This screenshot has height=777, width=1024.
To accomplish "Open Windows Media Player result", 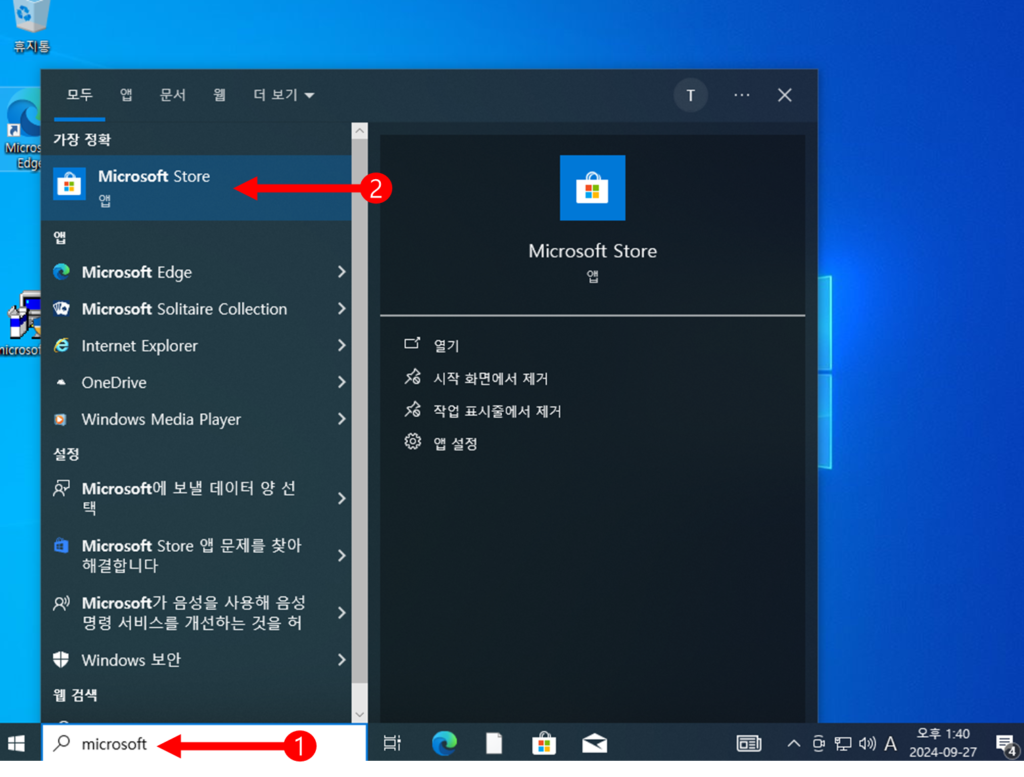I will tap(188, 419).
